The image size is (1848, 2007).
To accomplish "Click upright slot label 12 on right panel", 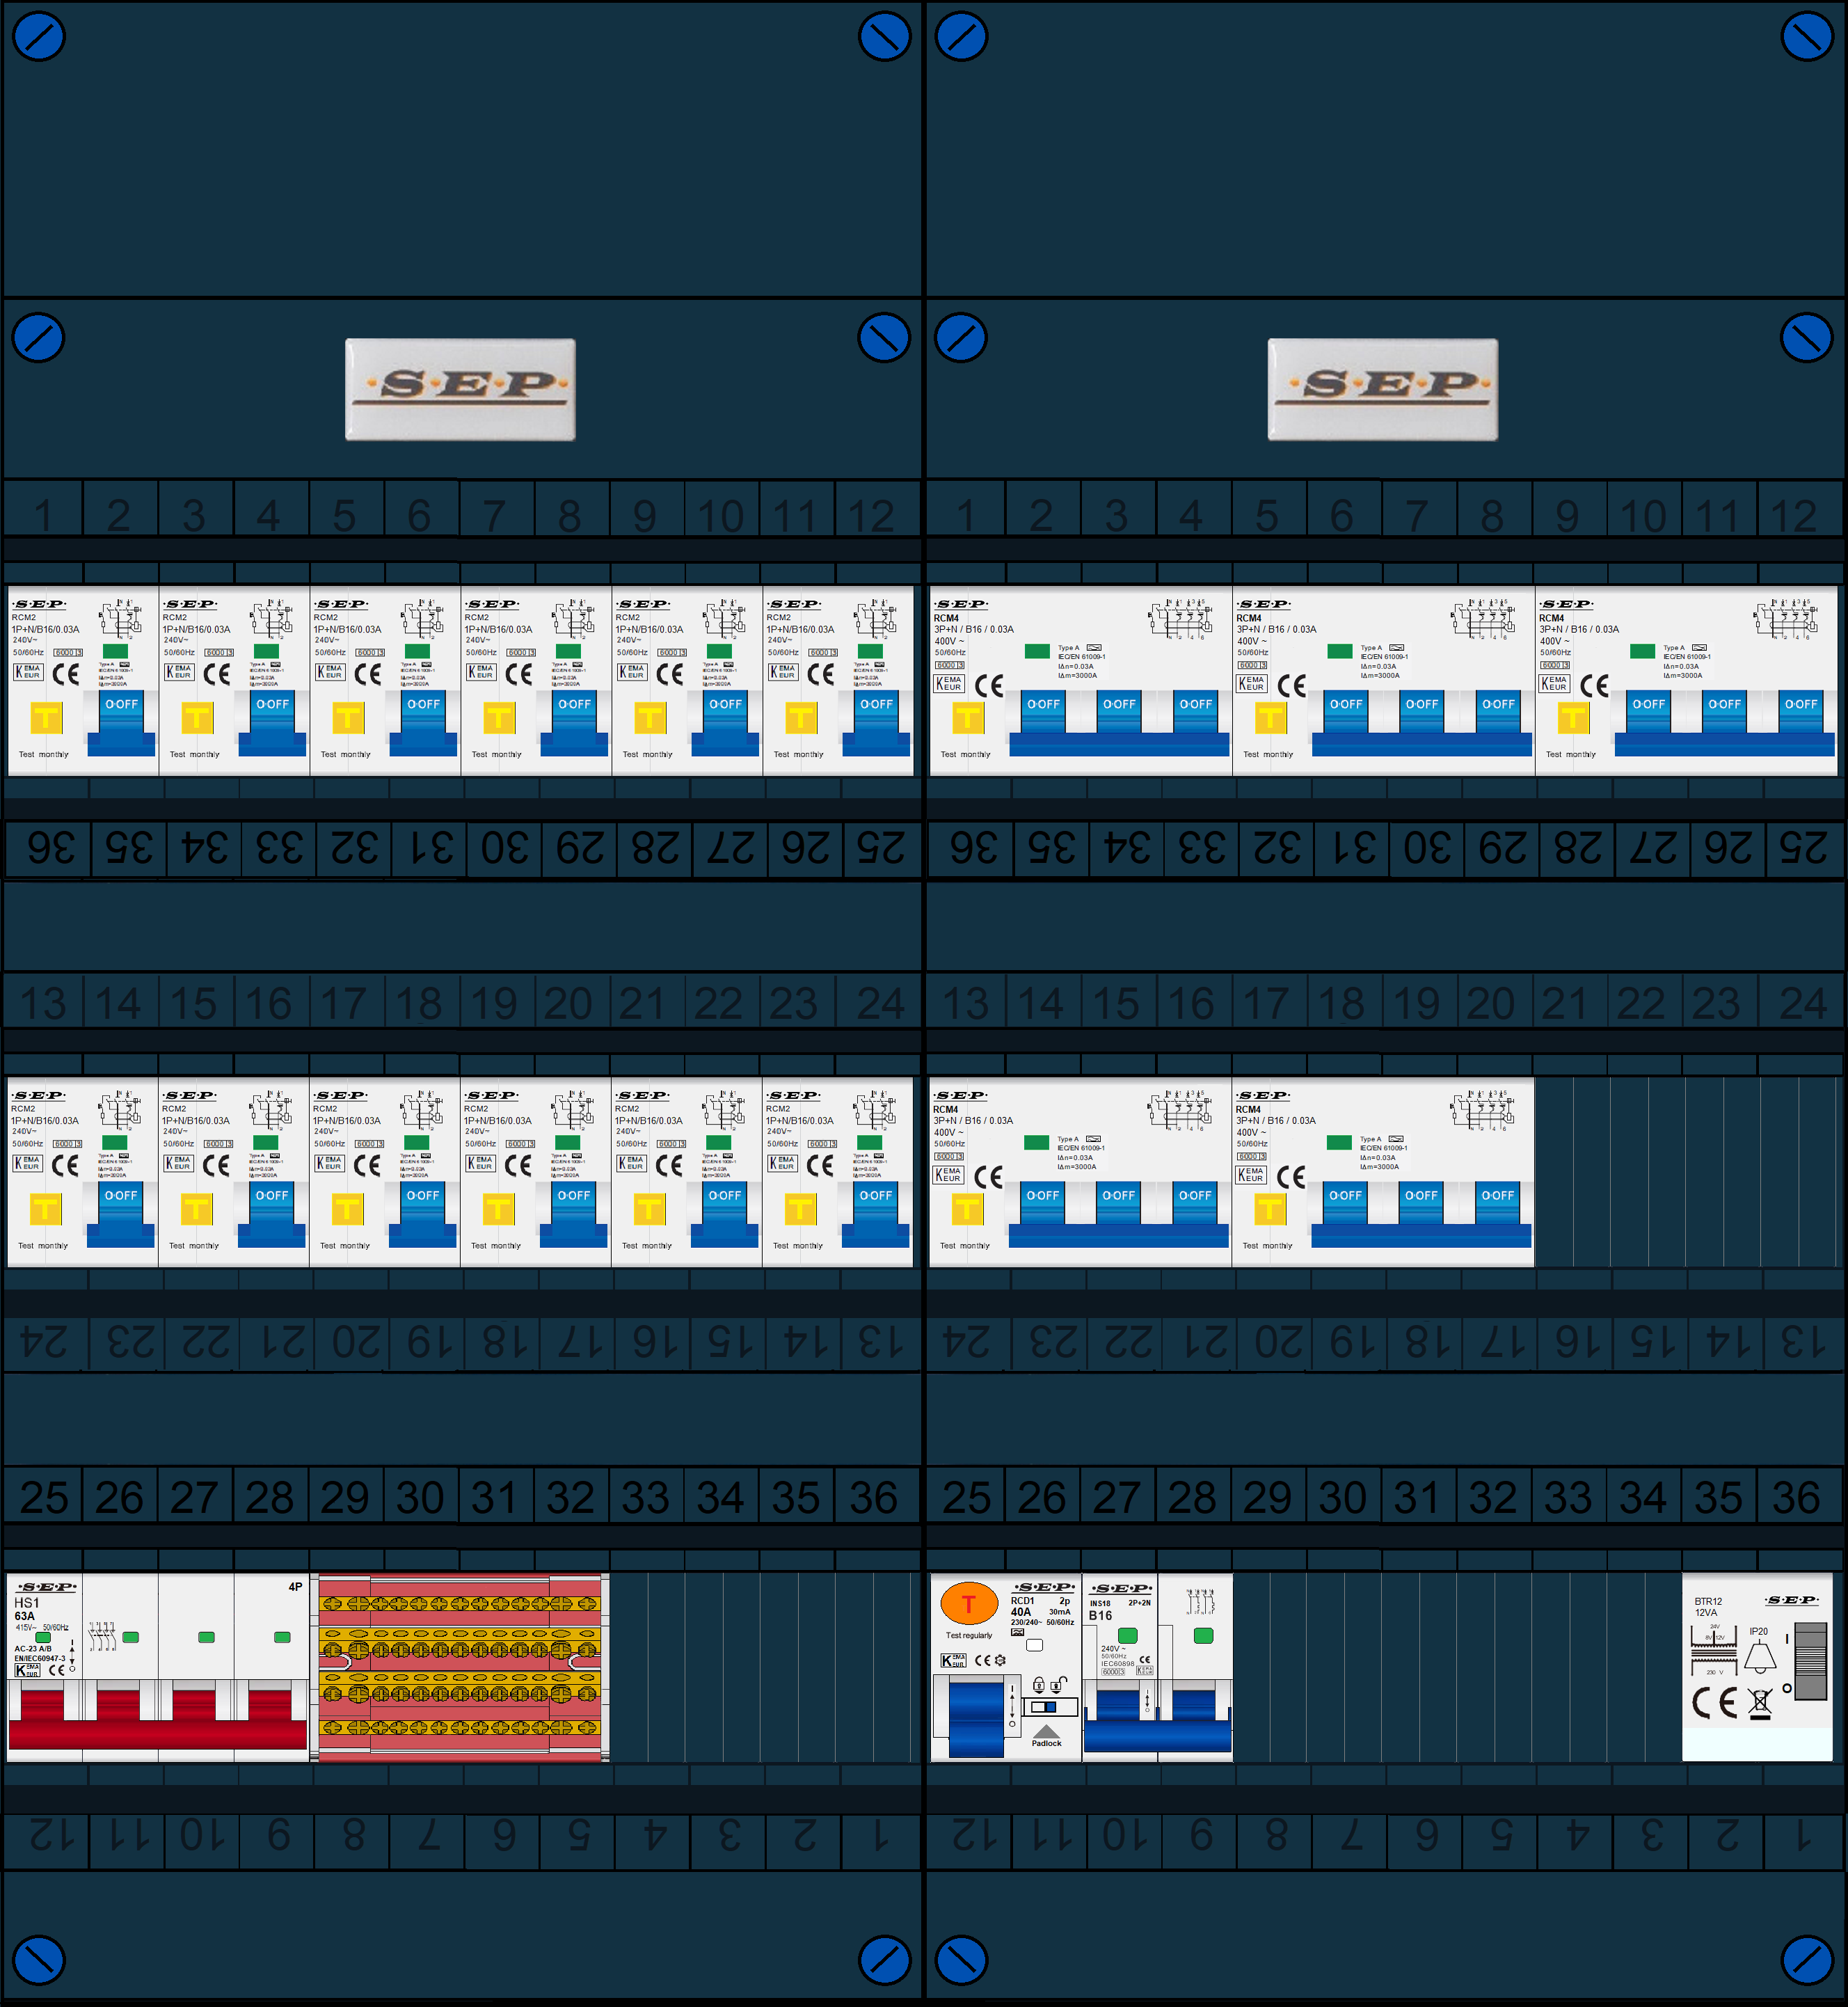I will (1793, 516).
